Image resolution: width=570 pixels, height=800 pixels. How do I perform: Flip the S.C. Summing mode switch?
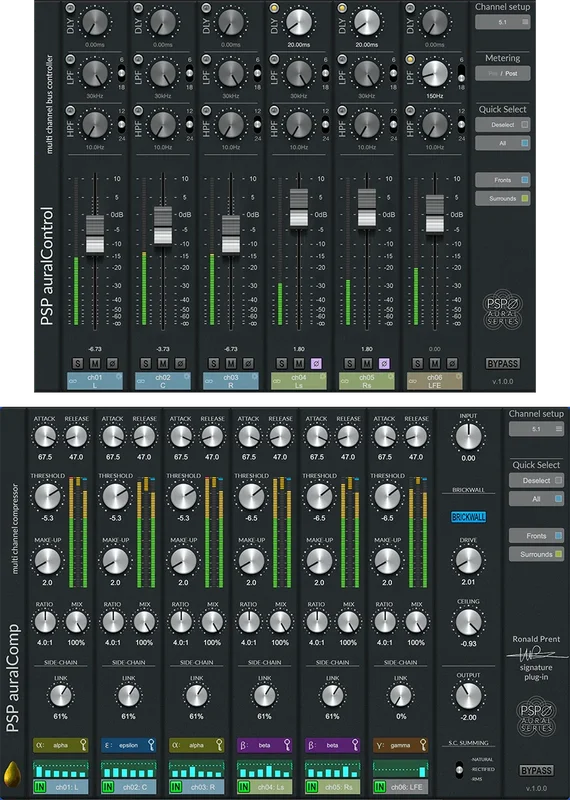pos(459,769)
